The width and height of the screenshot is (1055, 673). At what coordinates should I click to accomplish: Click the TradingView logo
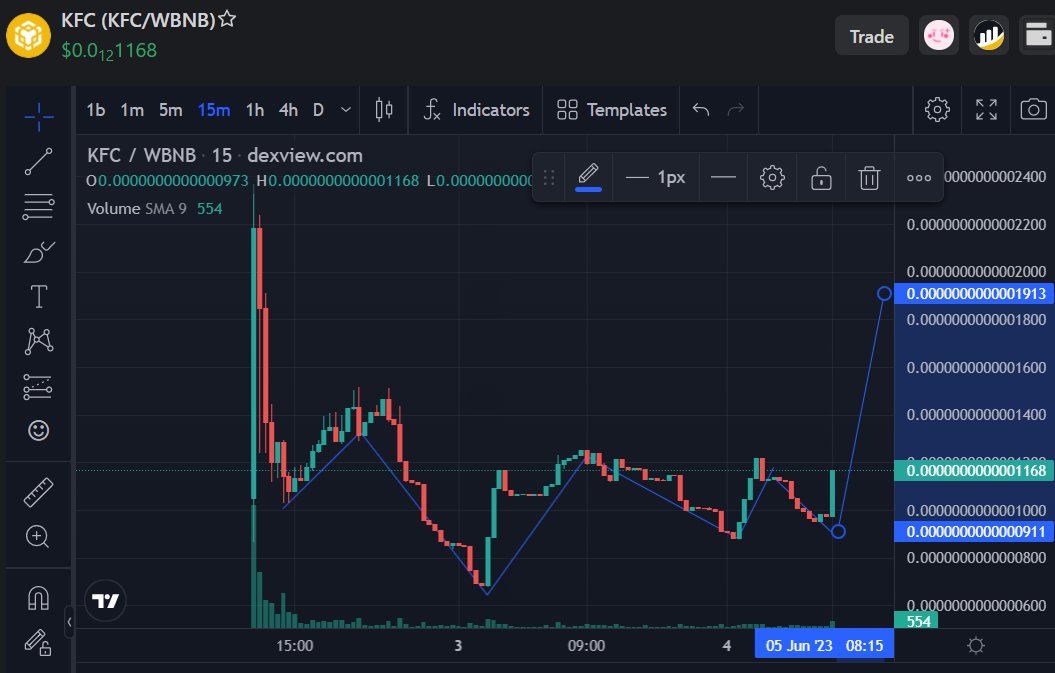pyautogui.click(x=106, y=600)
